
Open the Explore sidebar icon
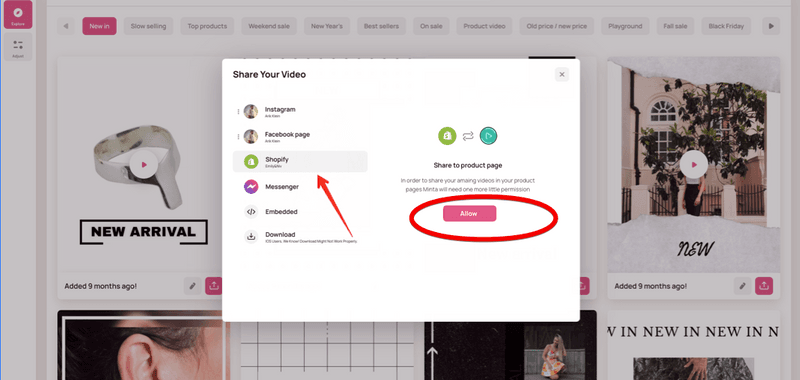pyautogui.click(x=18, y=14)
